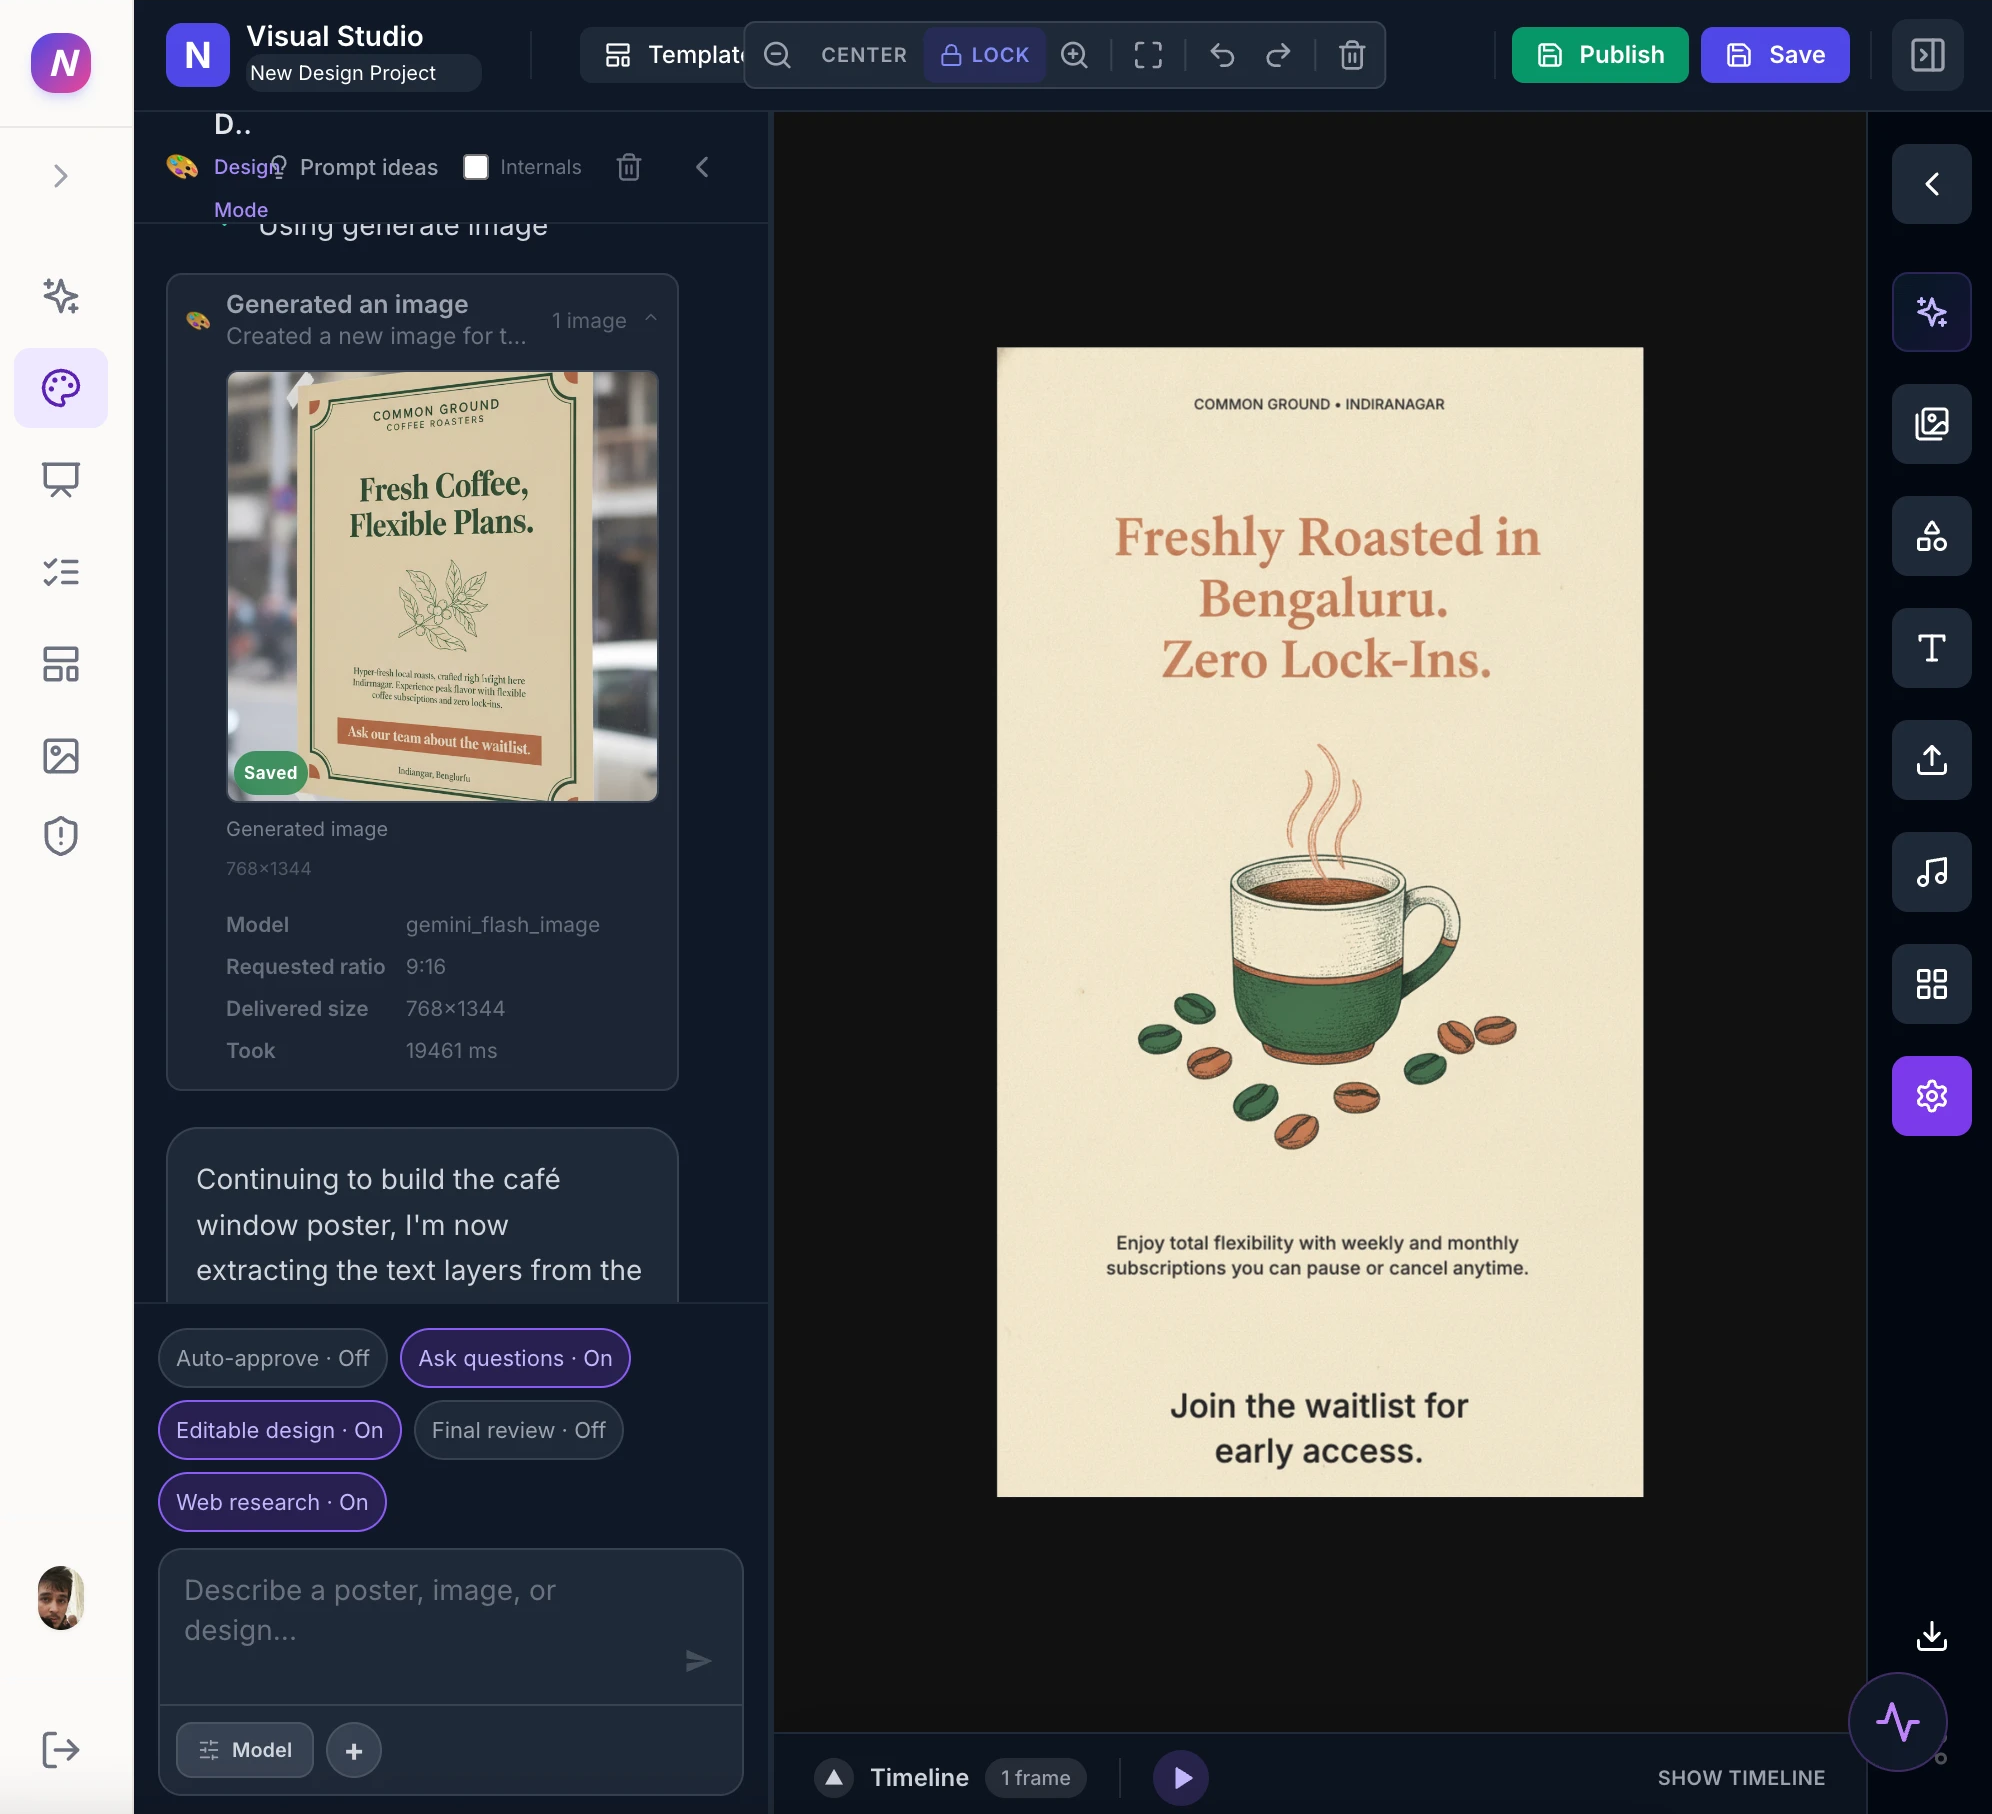Collapse the Generated an image card
Screen dimensions: 1992x1814
(651, 318)
